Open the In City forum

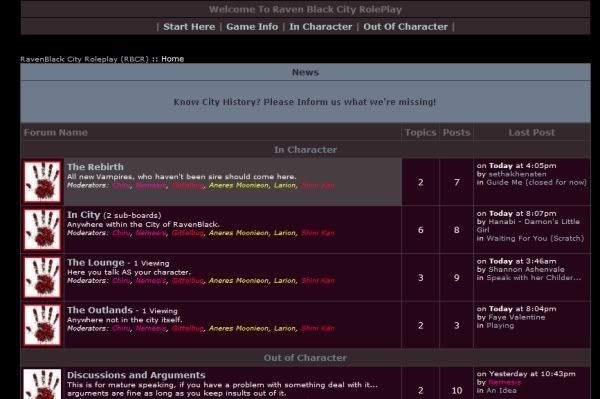click(83, 215)
